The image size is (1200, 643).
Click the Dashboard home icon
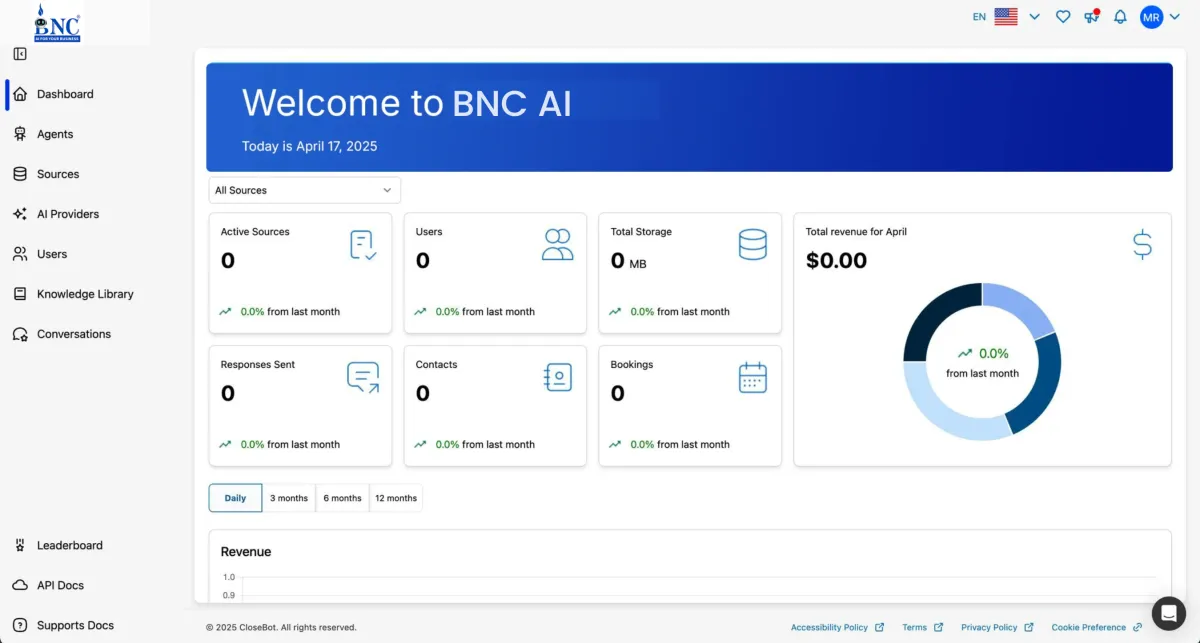(x=20, y=94)
